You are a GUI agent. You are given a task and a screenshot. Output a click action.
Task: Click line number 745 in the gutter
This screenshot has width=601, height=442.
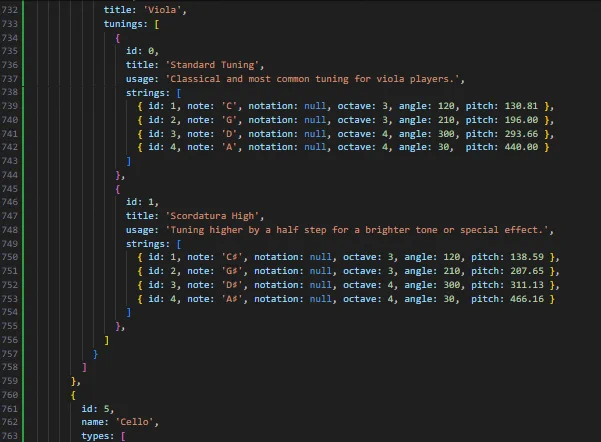(x=10, y=189)
